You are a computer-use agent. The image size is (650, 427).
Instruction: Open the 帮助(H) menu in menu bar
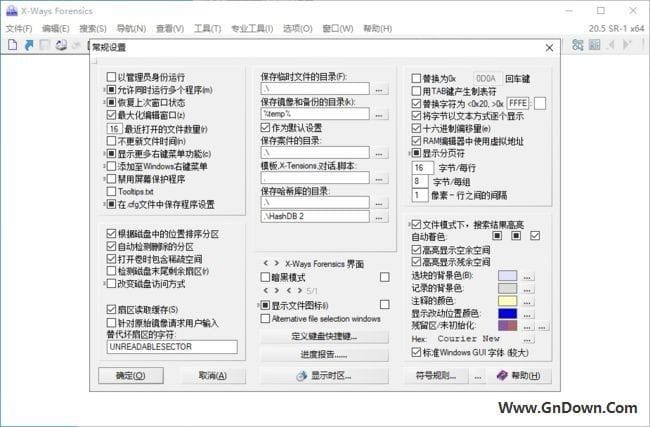pos(377,28)
